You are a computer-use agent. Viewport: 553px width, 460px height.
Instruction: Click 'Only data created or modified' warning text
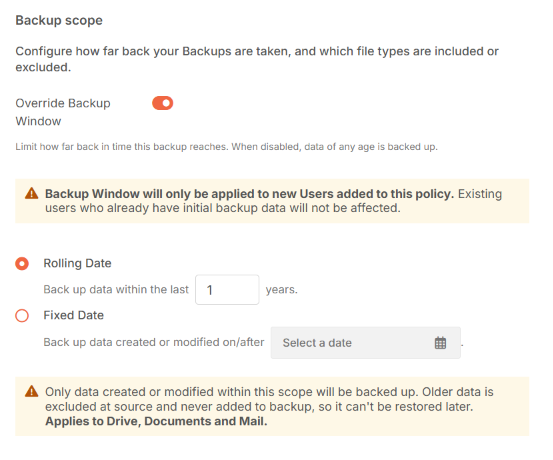(x=269, y=399)
